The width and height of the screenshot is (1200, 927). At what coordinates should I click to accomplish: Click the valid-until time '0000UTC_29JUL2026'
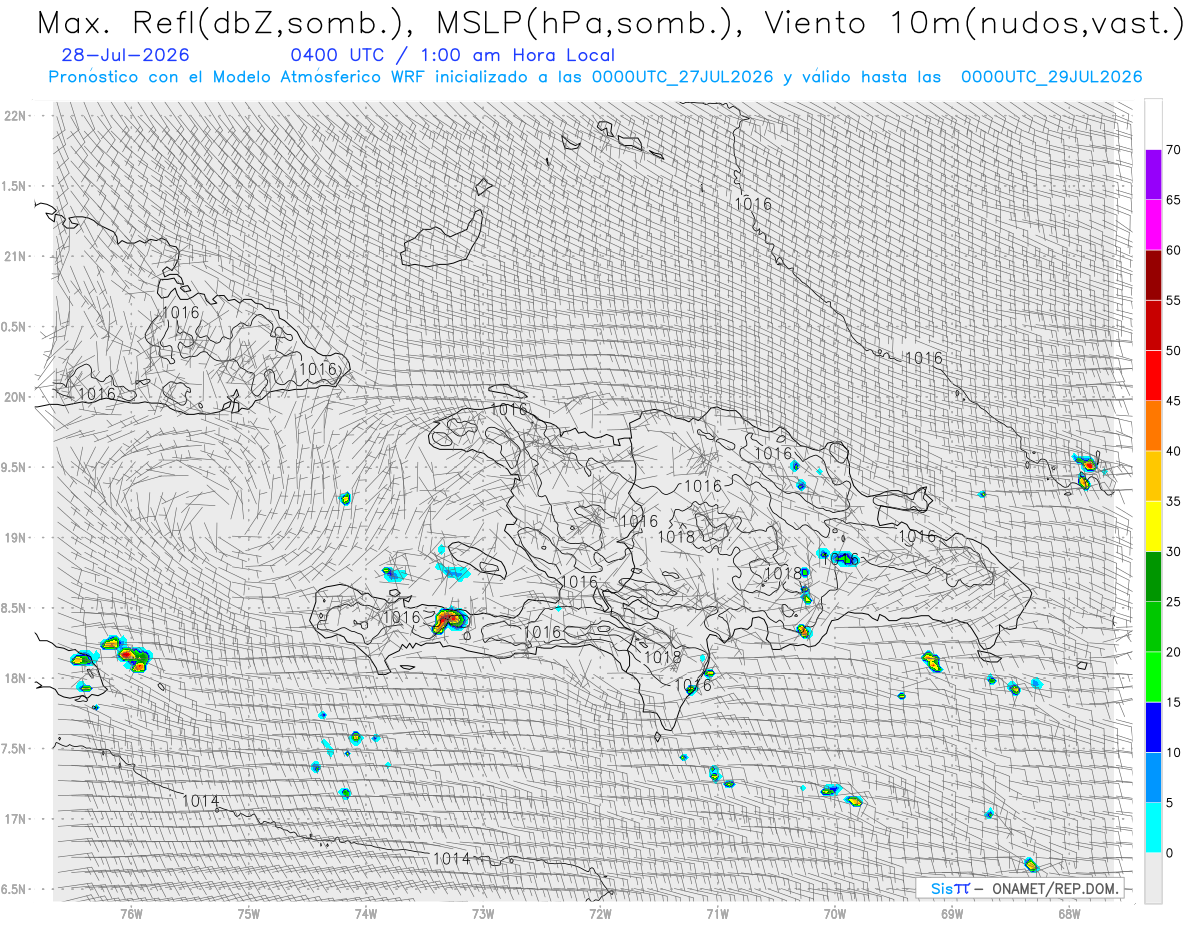point(1052,77)
